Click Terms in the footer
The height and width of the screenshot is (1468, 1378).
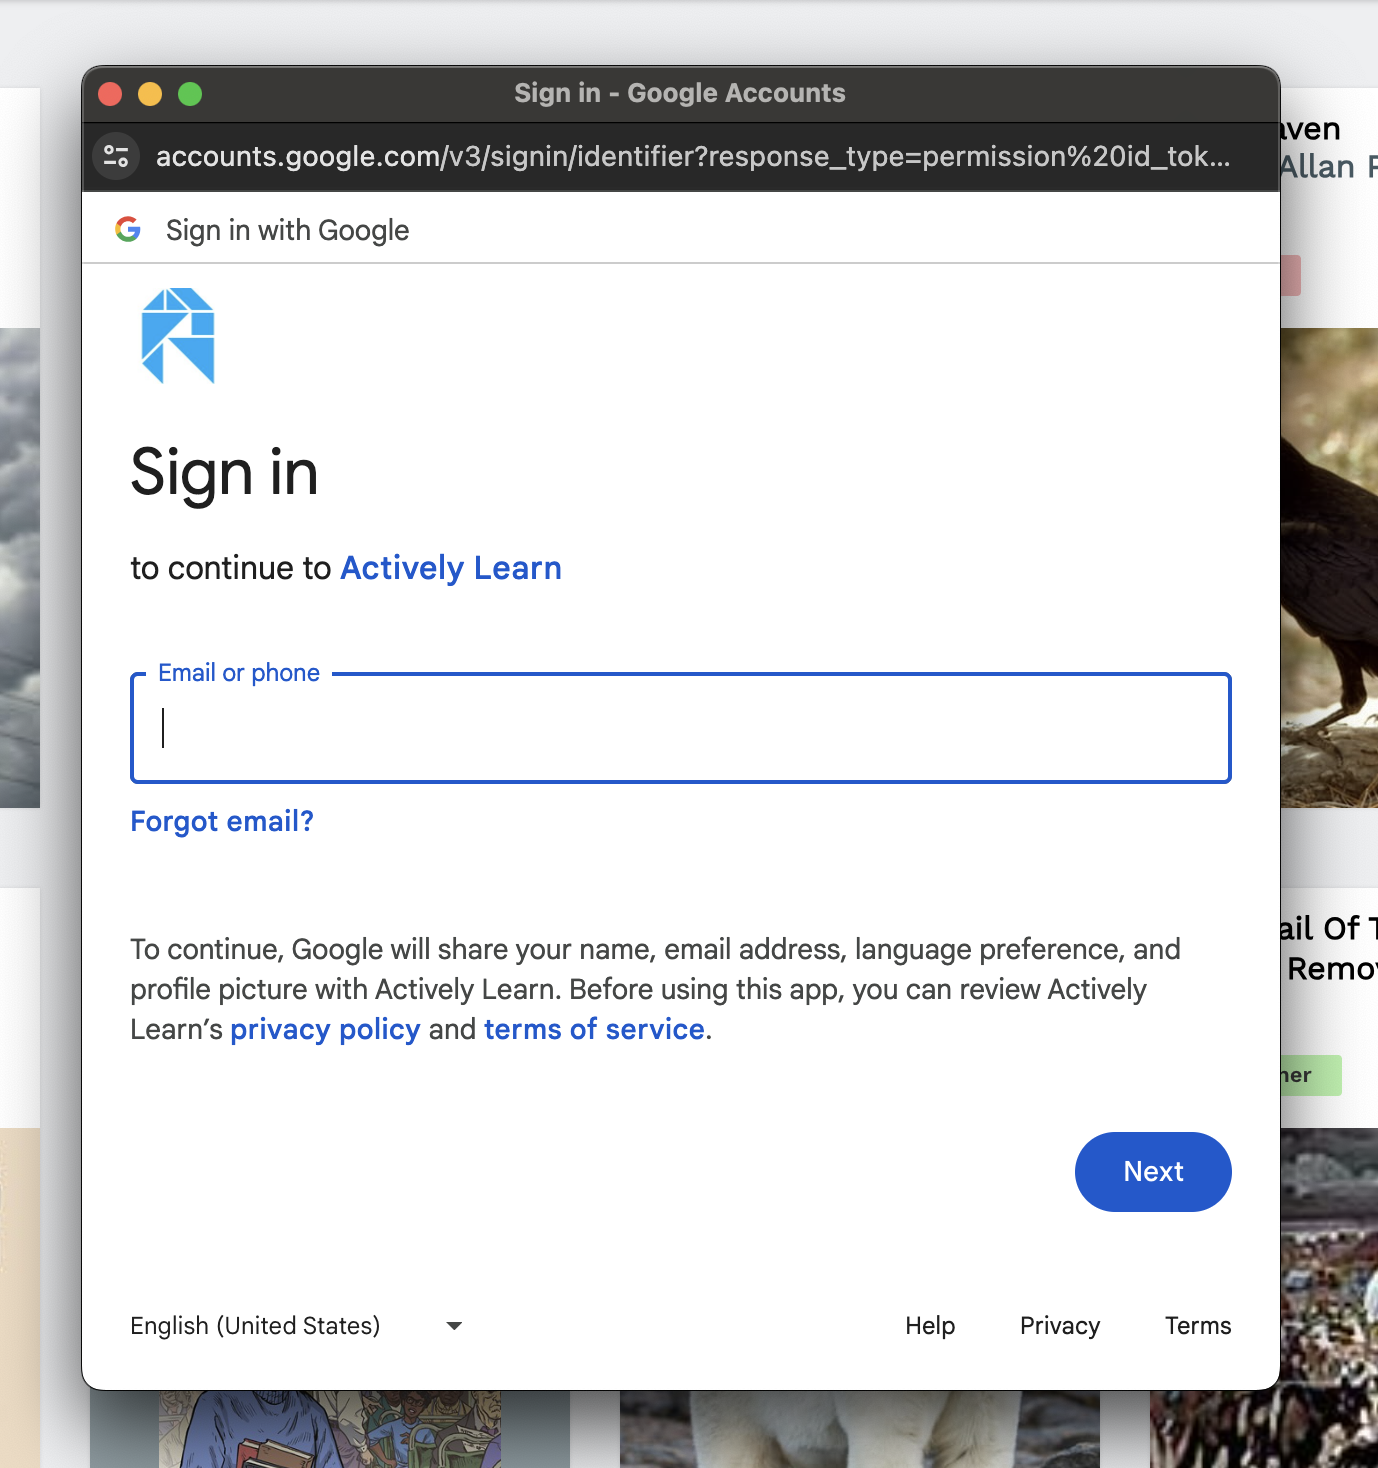[1198, 1326]
